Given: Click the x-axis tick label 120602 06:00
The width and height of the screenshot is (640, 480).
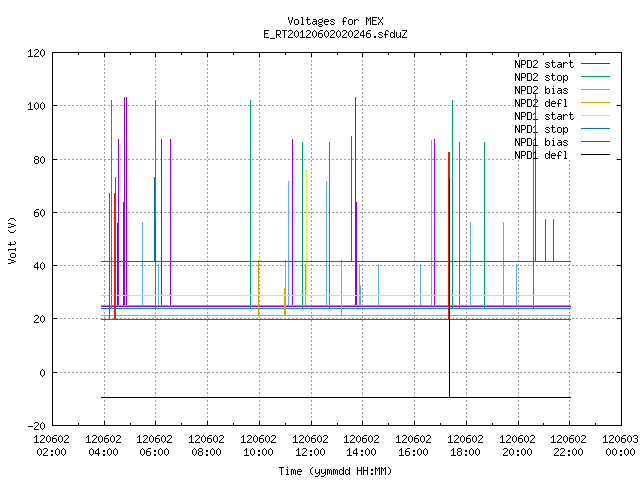Looking at the screenshot, I should (155, 446).
